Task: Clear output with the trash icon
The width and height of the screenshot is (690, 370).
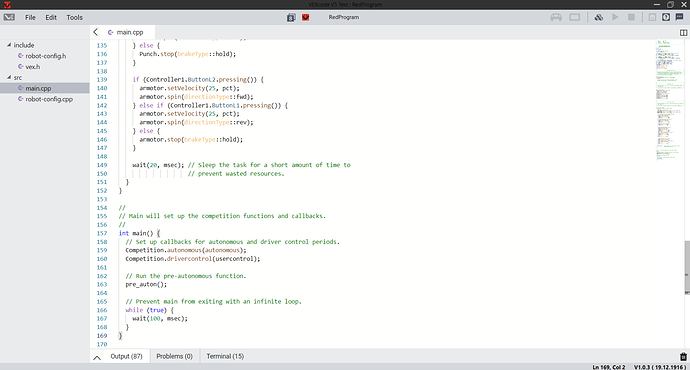Action: [x=683, y=356]
